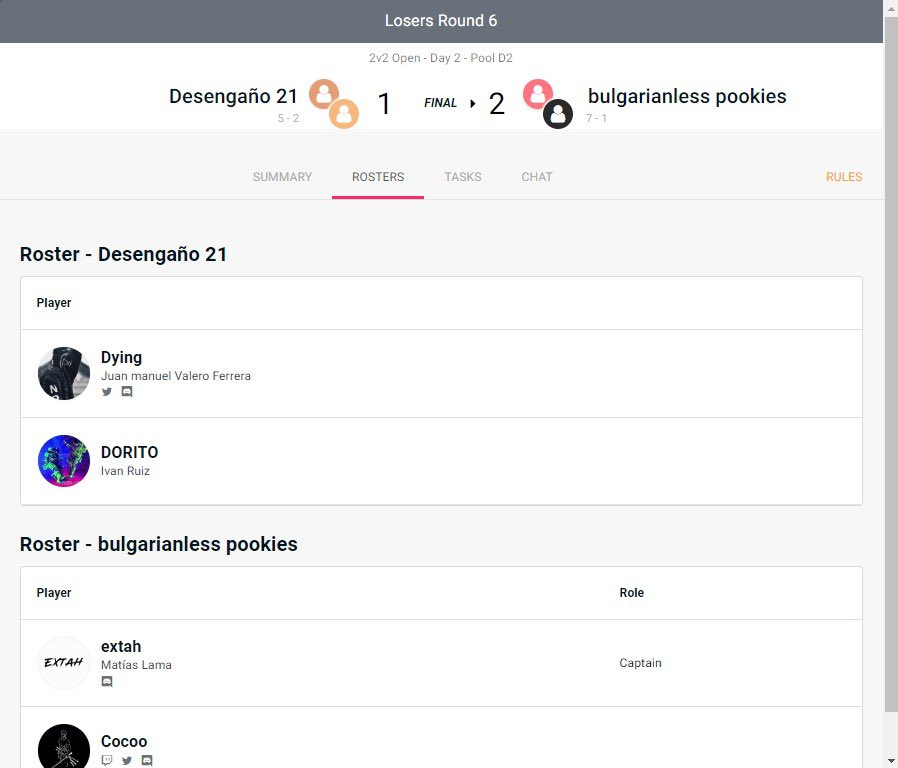Open player extah's profile name
This screenshot has width=898, height=768.
click(121, 647)
